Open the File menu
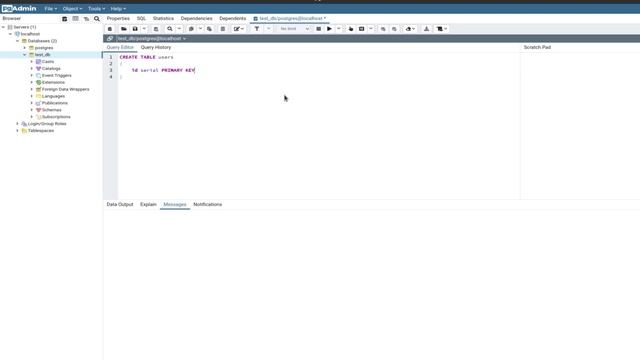The height and width of the screenshot is (360, 640). click(51, 9)
